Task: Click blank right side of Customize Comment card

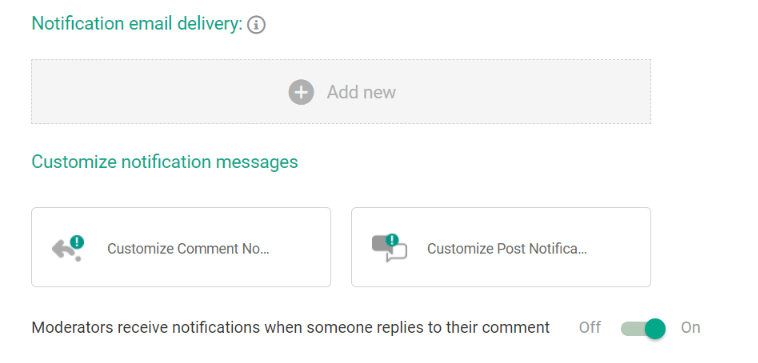Action: coord(302,247)
